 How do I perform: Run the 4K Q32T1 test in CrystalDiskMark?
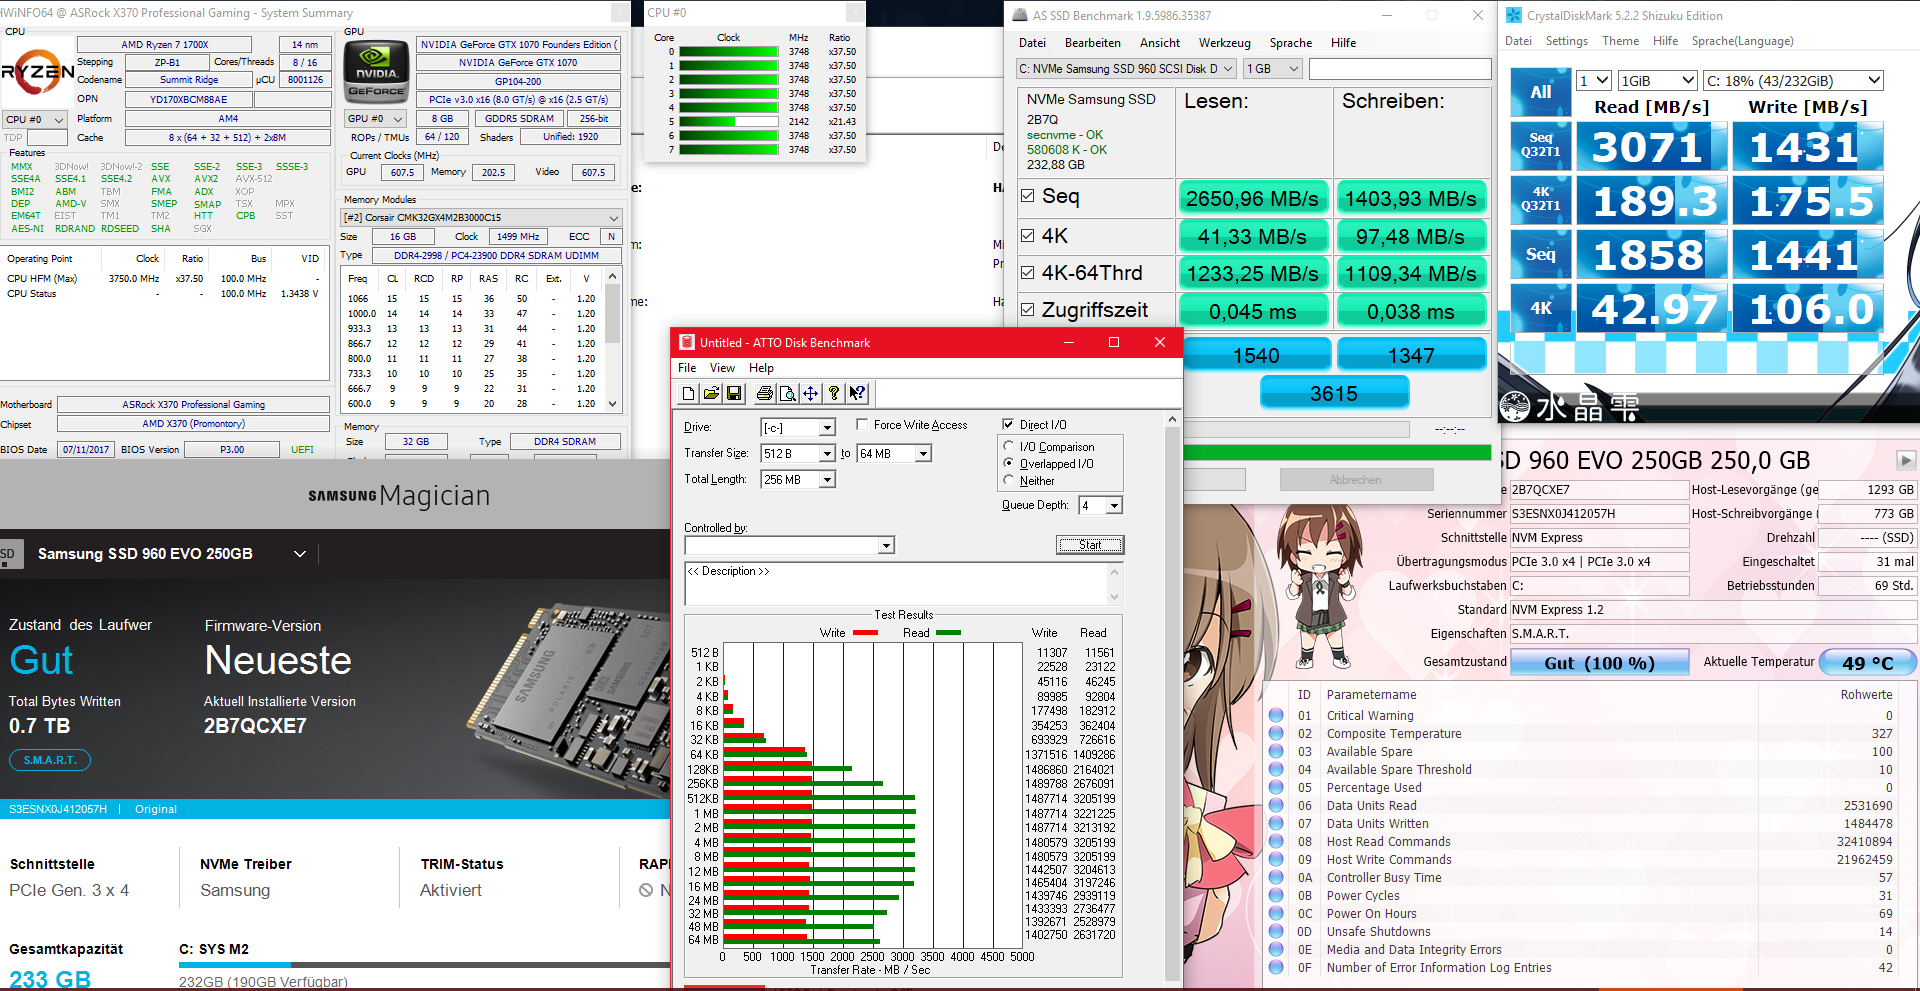[1540, 199]
